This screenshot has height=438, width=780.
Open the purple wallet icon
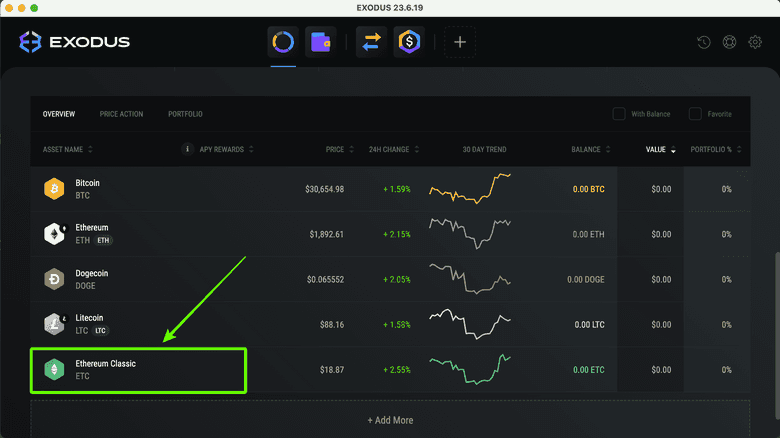[320, 43]
